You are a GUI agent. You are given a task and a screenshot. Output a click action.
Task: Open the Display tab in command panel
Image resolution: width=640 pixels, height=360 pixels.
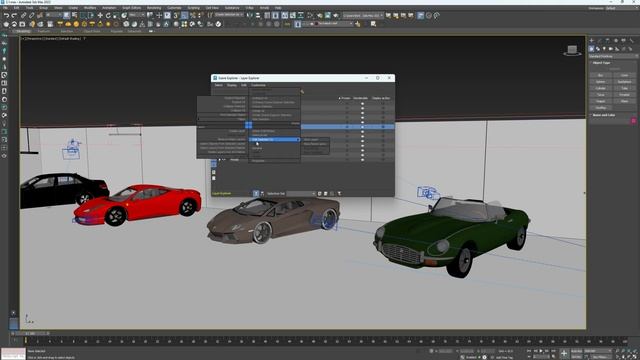tap(623, 40)
